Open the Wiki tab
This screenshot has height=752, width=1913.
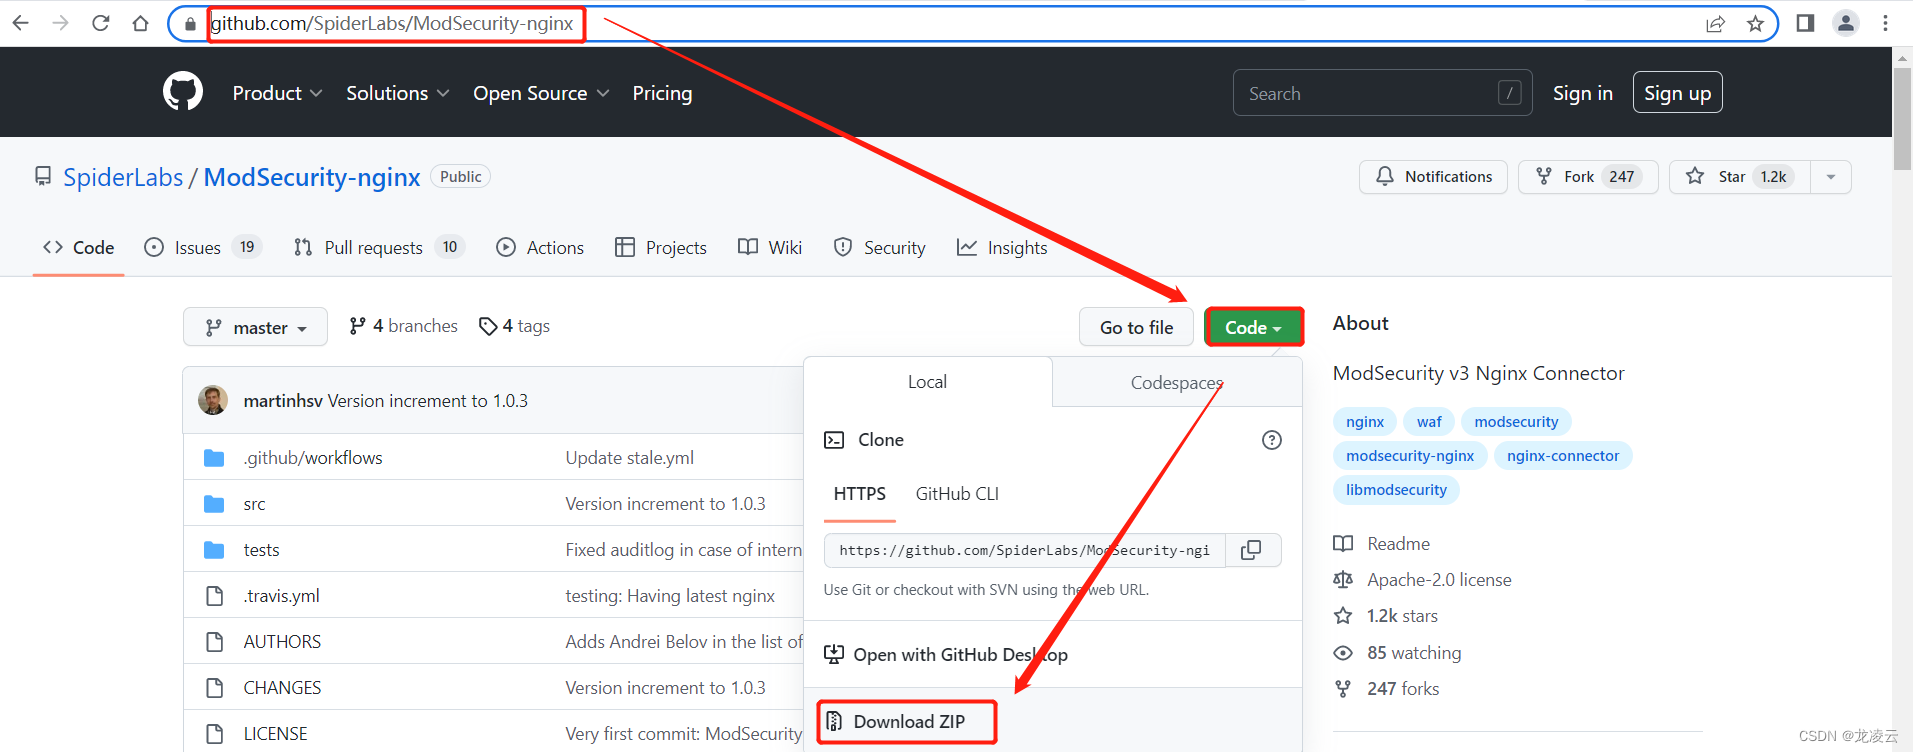[770, 247]
